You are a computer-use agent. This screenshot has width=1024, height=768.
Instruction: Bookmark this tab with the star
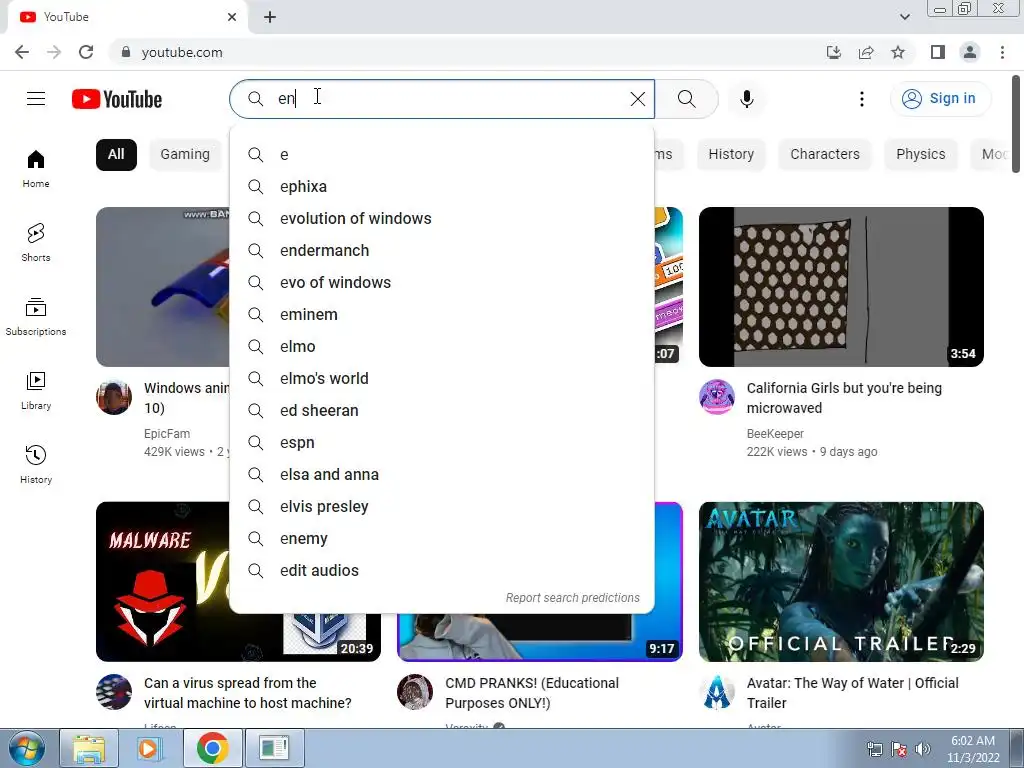898,52
